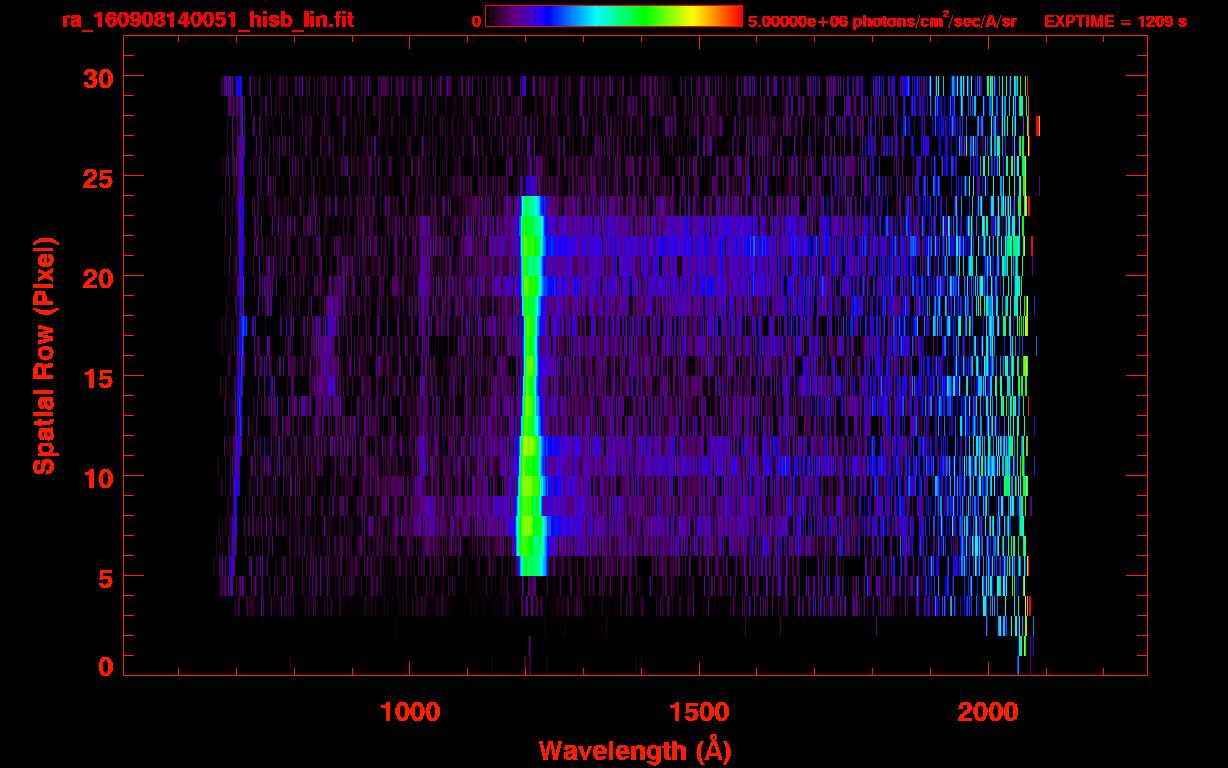Click the blue vertical line near 700 Å
This screenshot has width=1228, height=768.
pos(238,326)
